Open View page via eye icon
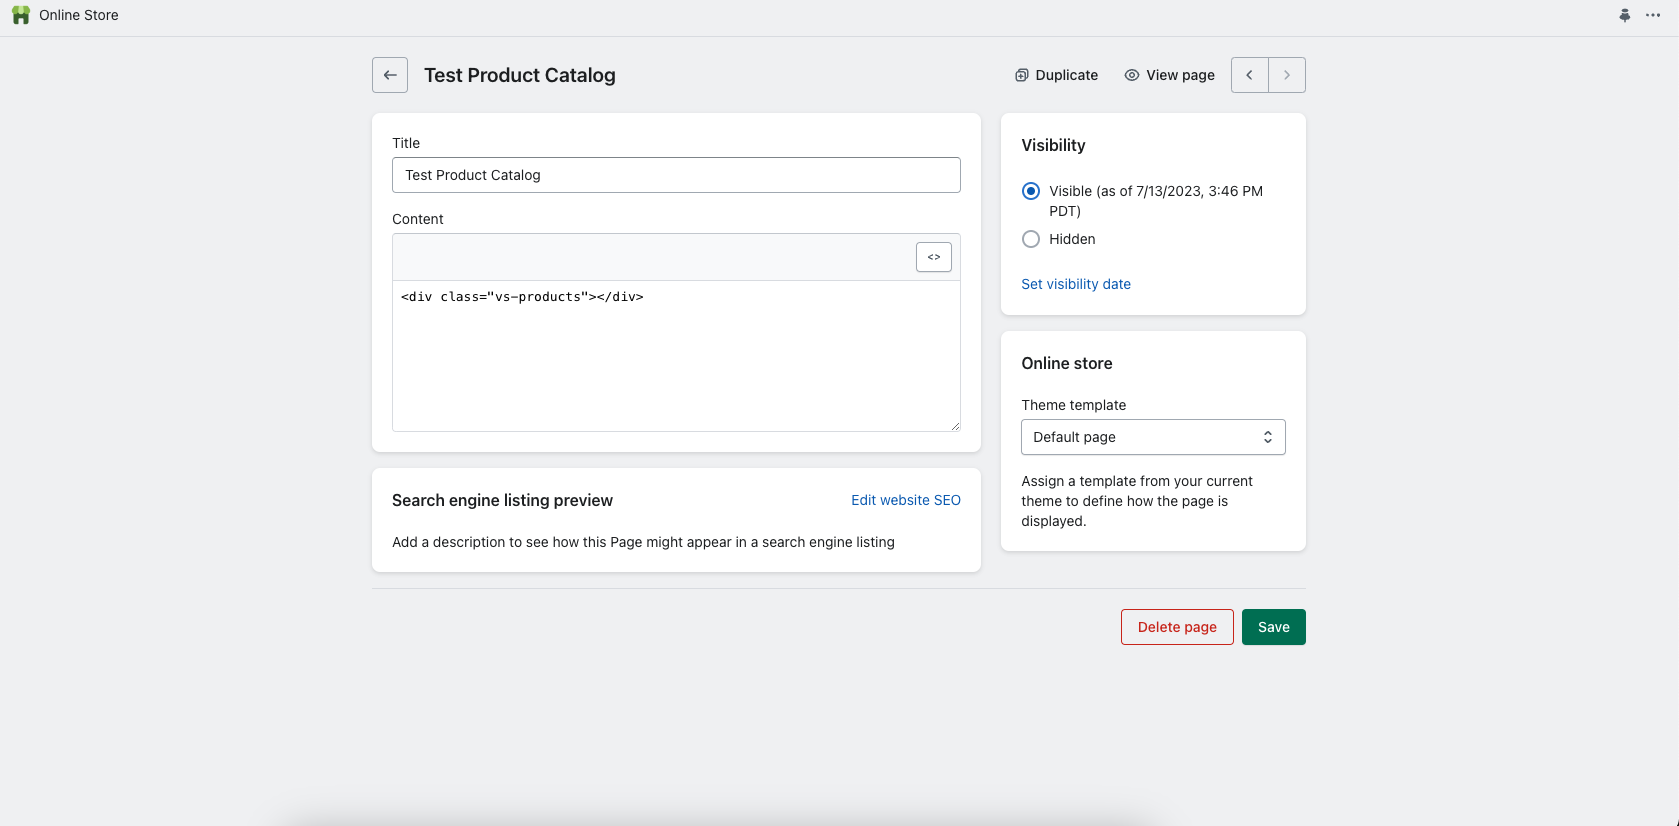Viewport: 1679px width, 826px height. [1132, 75]
